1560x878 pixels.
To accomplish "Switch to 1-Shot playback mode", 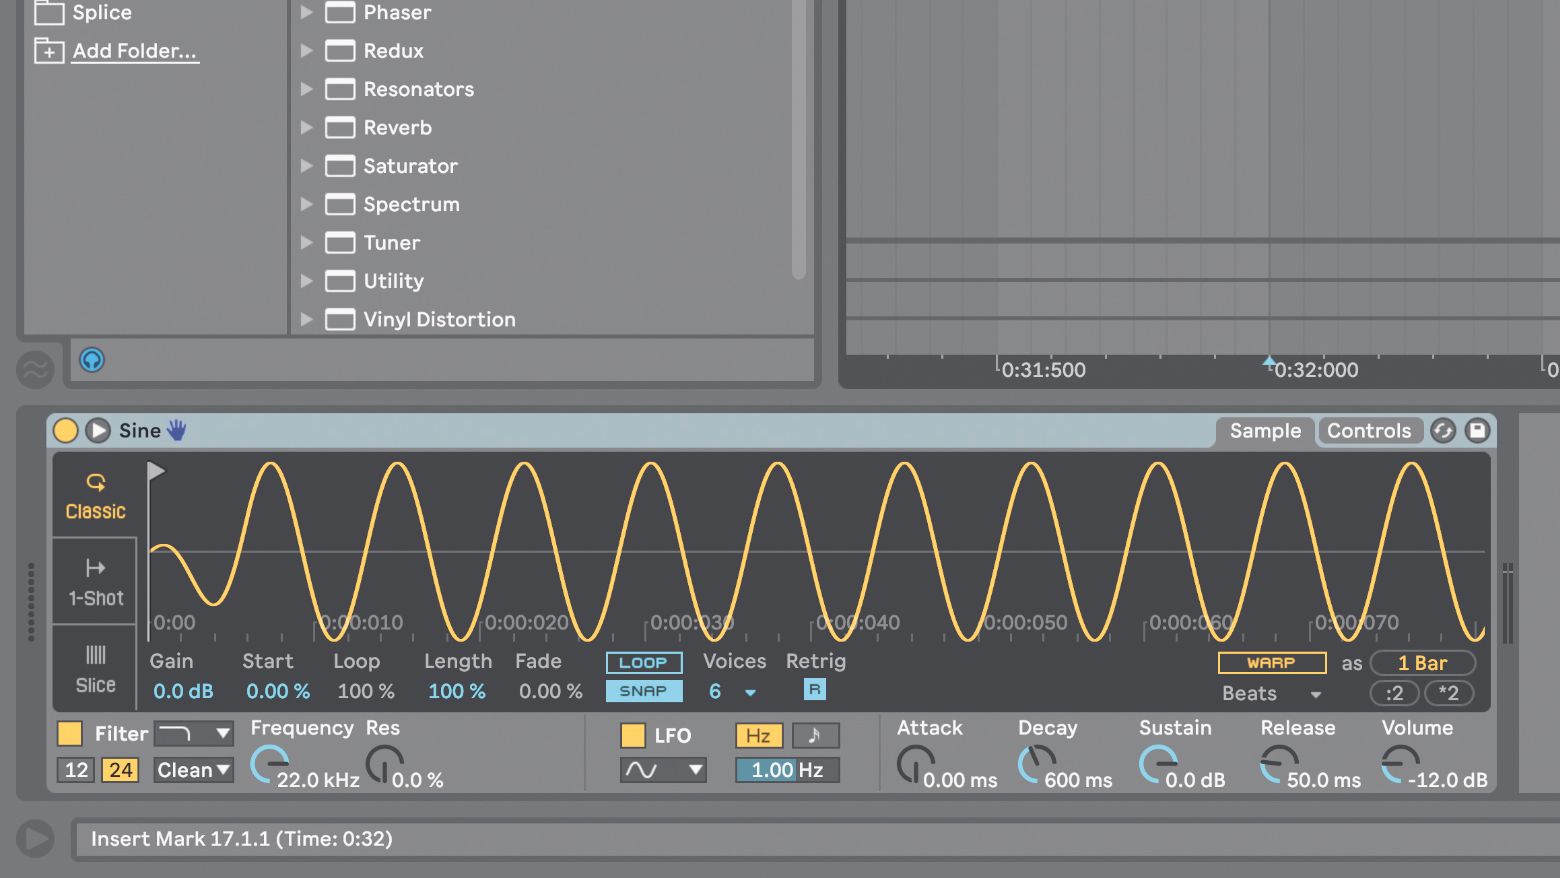I will (94, 583).
